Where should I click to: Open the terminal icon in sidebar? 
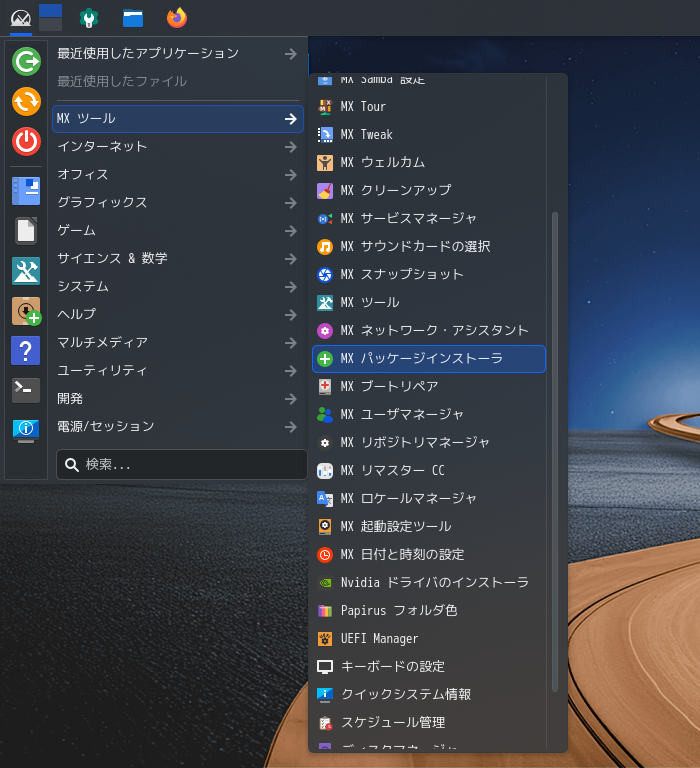tap(26, 390)
